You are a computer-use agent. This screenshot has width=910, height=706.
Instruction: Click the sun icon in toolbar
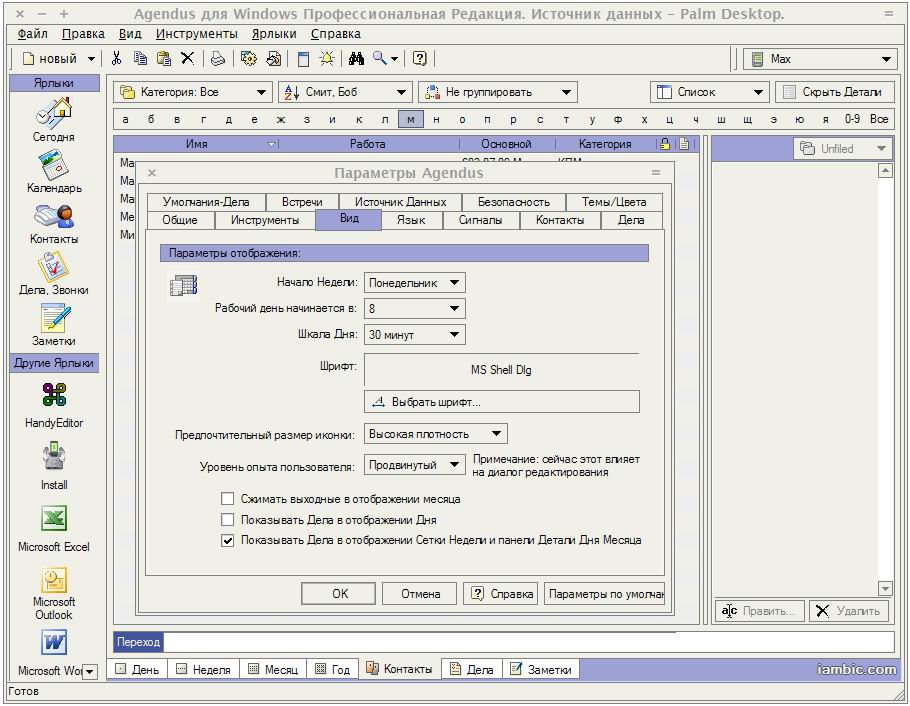point(327,58)
